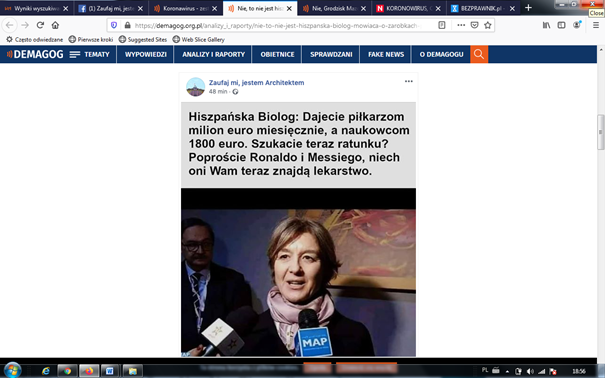Open Chrome from the taskbar

tap(67, 371)
